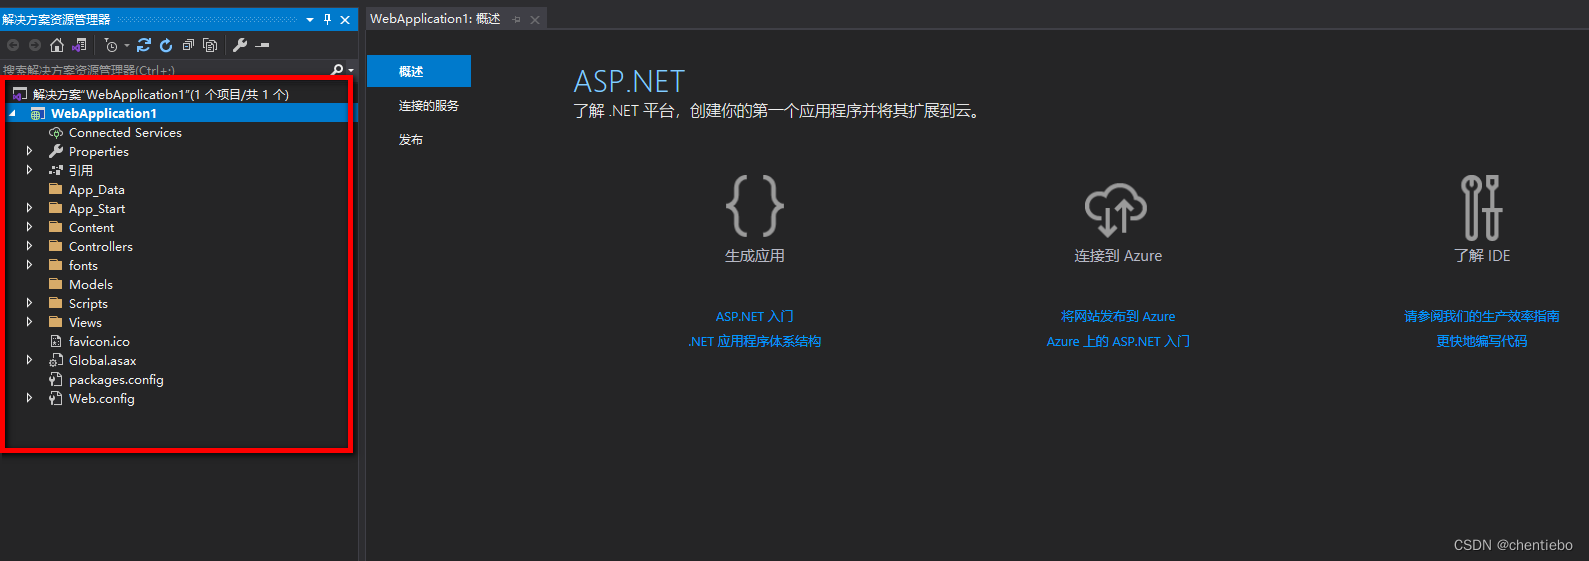Open the .NET 应用程序体系结构 link
This screenshot has height=561, width=1589.
755,341
